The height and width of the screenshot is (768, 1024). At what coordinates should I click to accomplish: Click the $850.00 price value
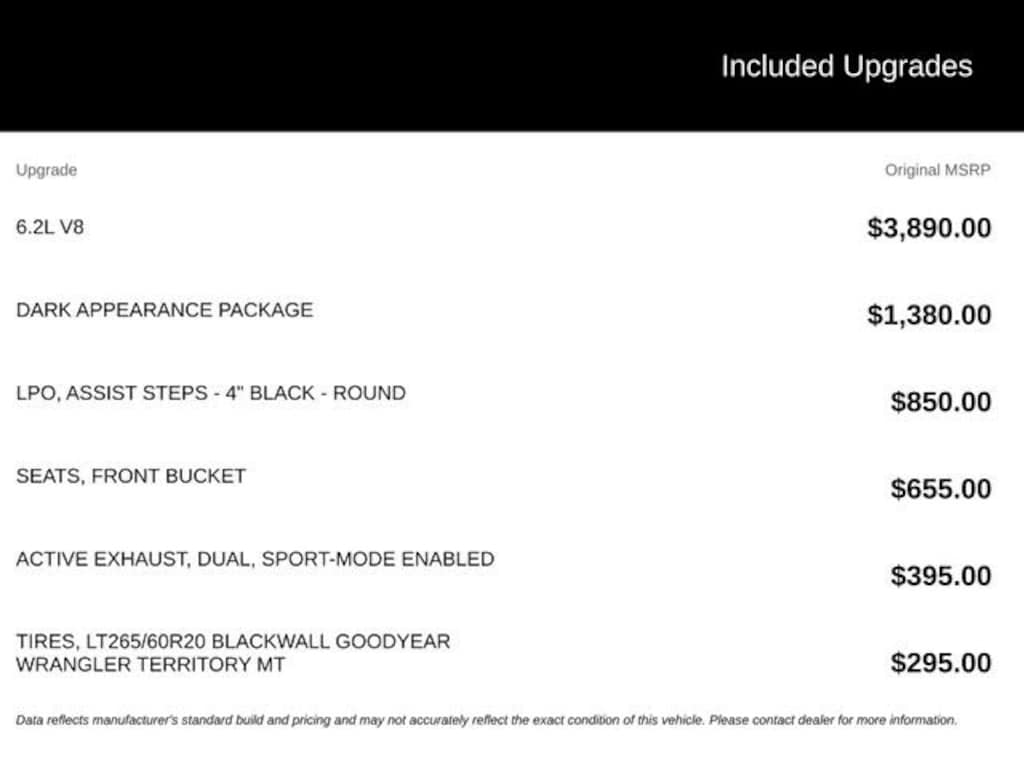click(940, 402)
